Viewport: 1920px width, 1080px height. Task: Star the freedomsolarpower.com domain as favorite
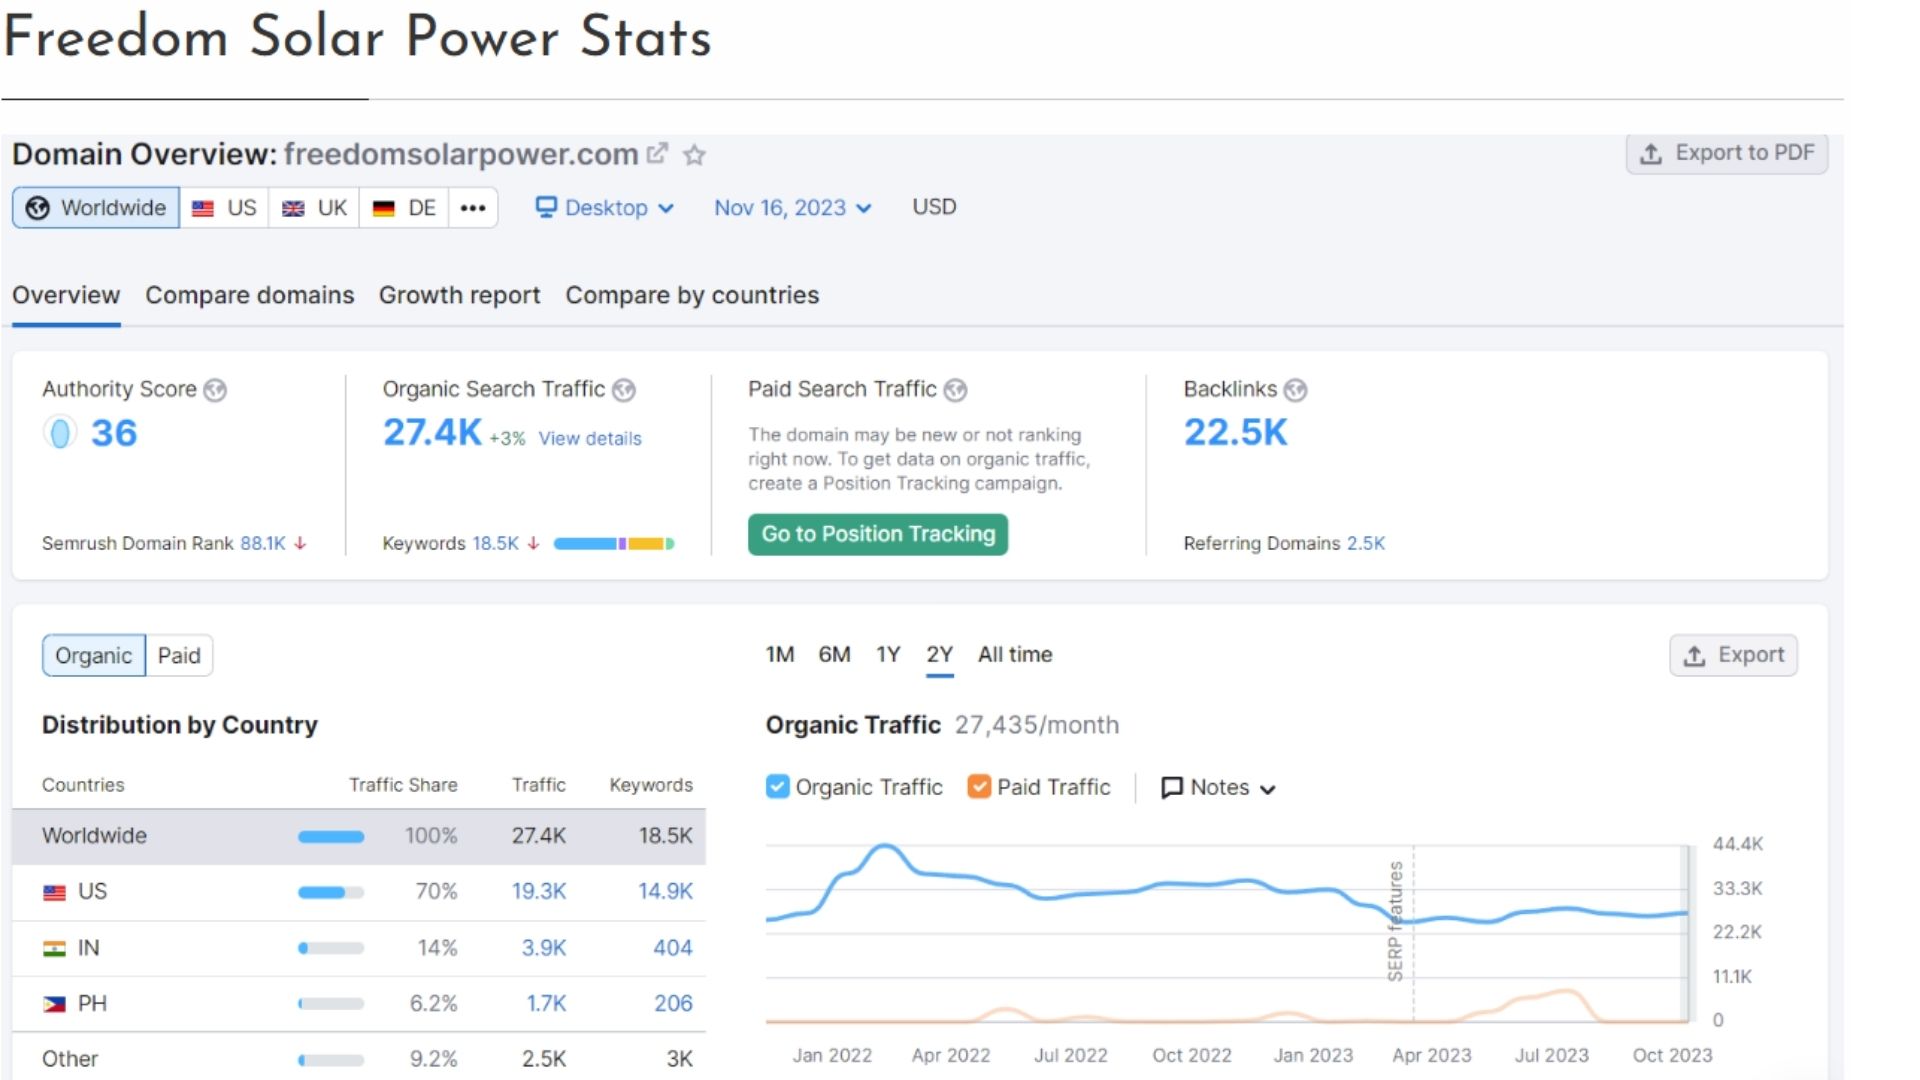[694, 155]
